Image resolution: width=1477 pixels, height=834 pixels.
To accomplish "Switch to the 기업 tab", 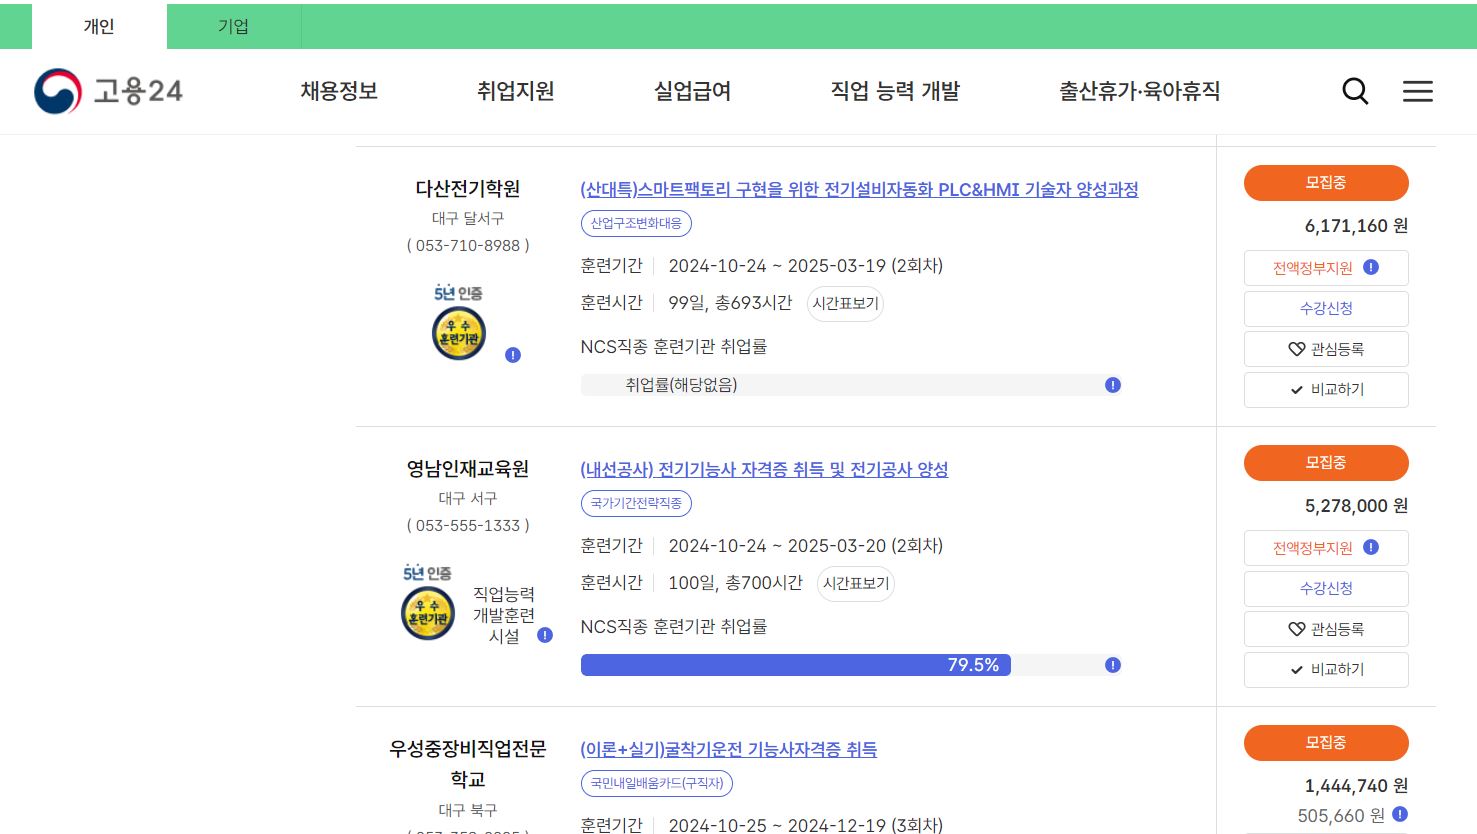I will (234, 27).
